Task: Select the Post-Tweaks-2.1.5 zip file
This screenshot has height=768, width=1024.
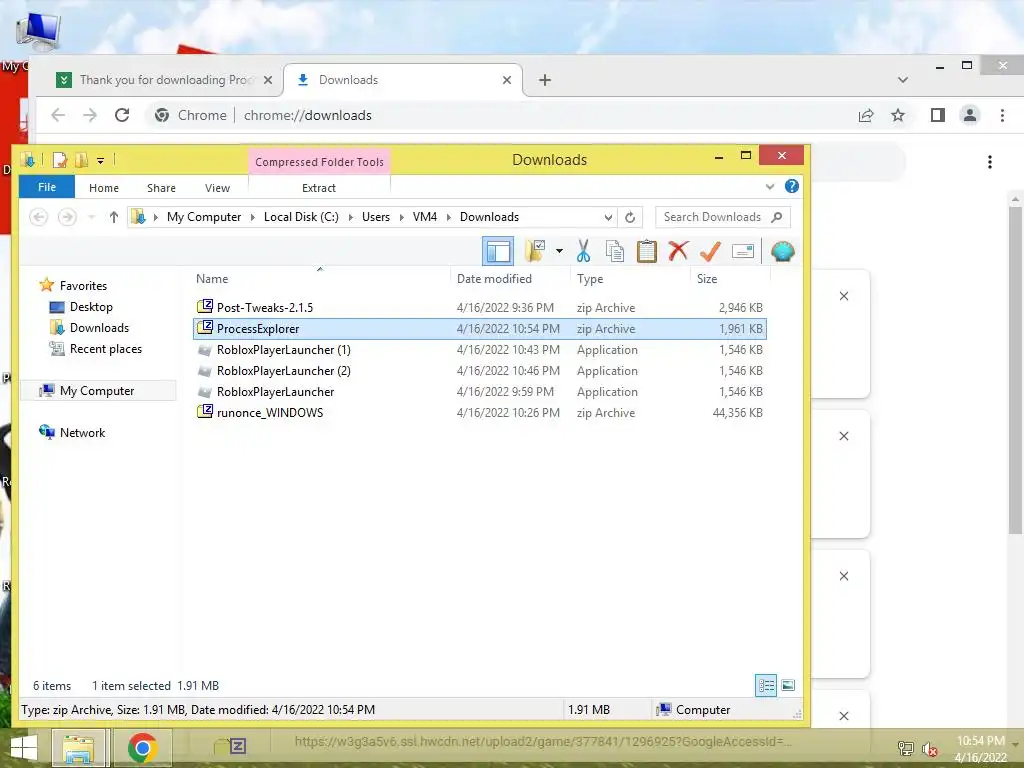Action: click(480, 308)
